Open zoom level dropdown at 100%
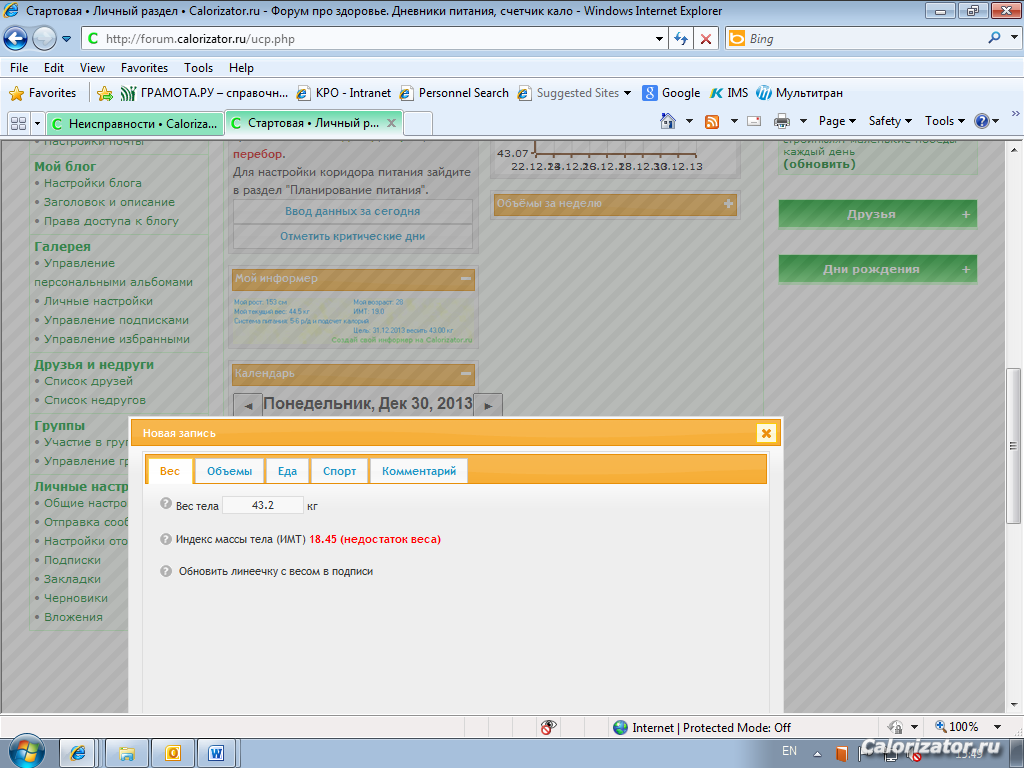 click(997, 727)
